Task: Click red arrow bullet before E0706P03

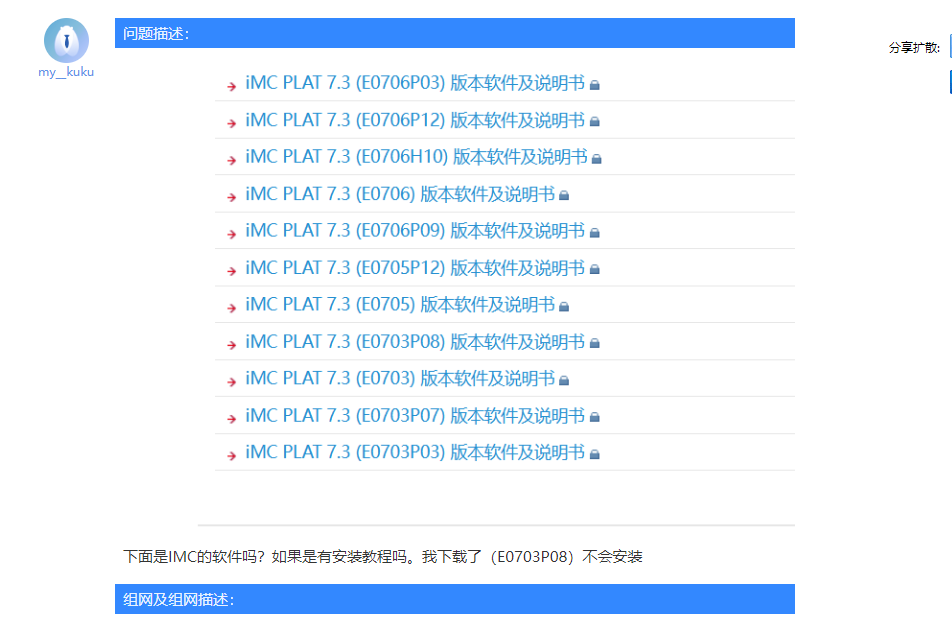Action: 231,87
